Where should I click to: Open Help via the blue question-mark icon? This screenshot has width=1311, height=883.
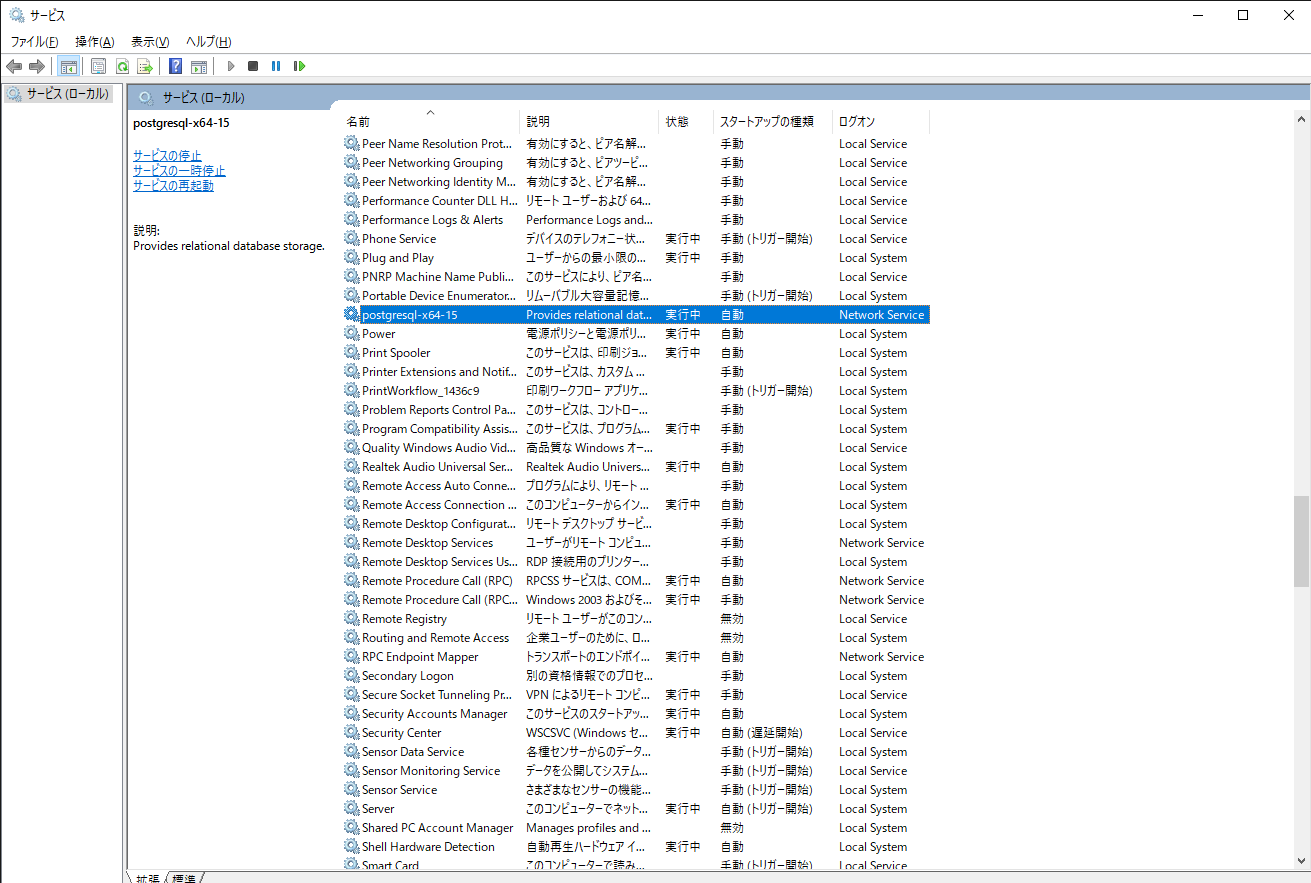point(176,66)
